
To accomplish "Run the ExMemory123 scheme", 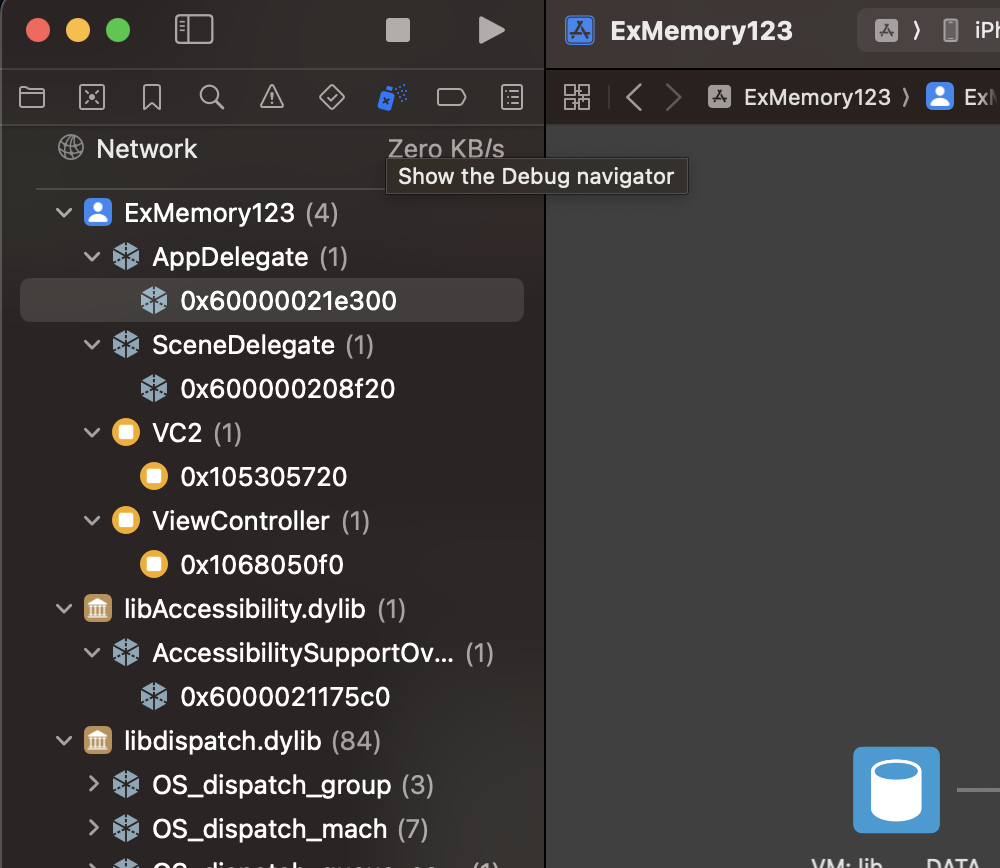I will (x=491, y=30).
